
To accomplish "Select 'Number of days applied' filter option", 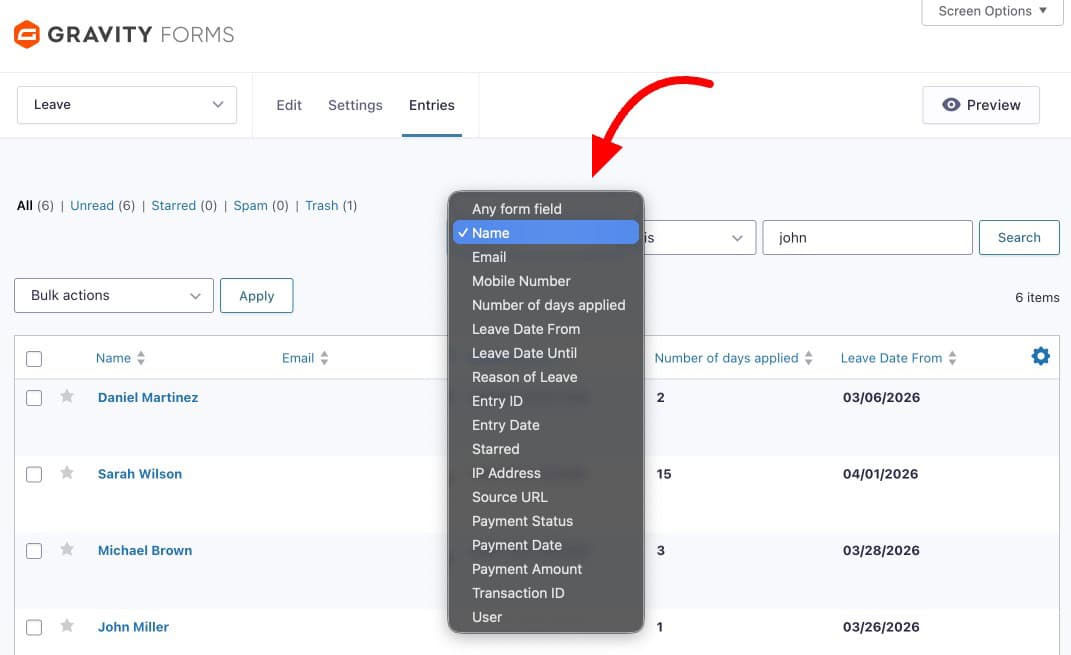I will click(545, 305).
